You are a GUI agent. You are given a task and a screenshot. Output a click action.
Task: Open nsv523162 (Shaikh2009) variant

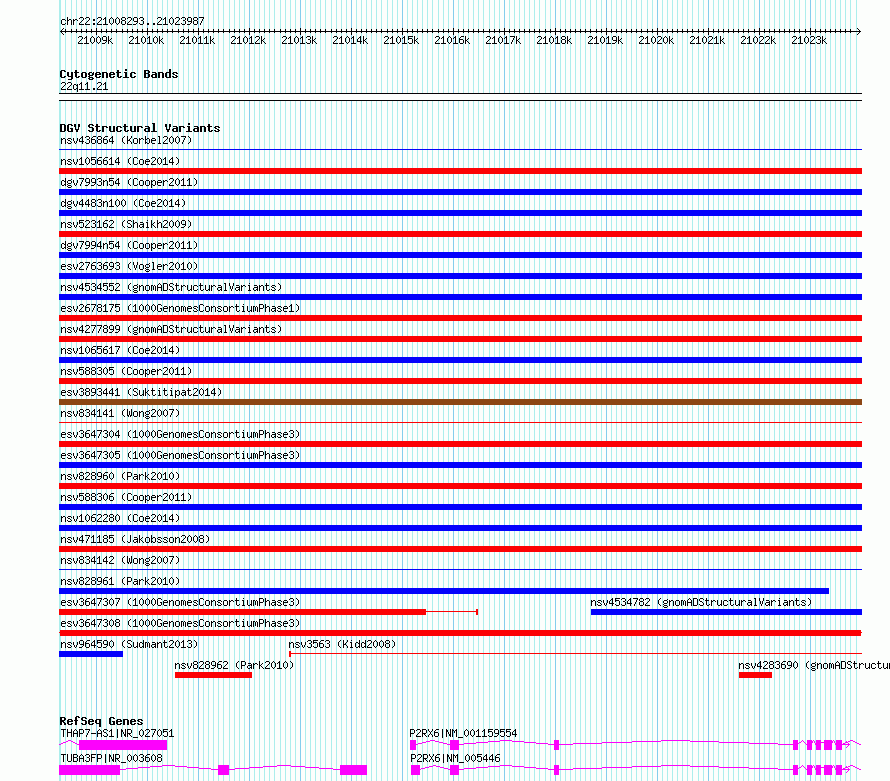(x=126, y=224)
